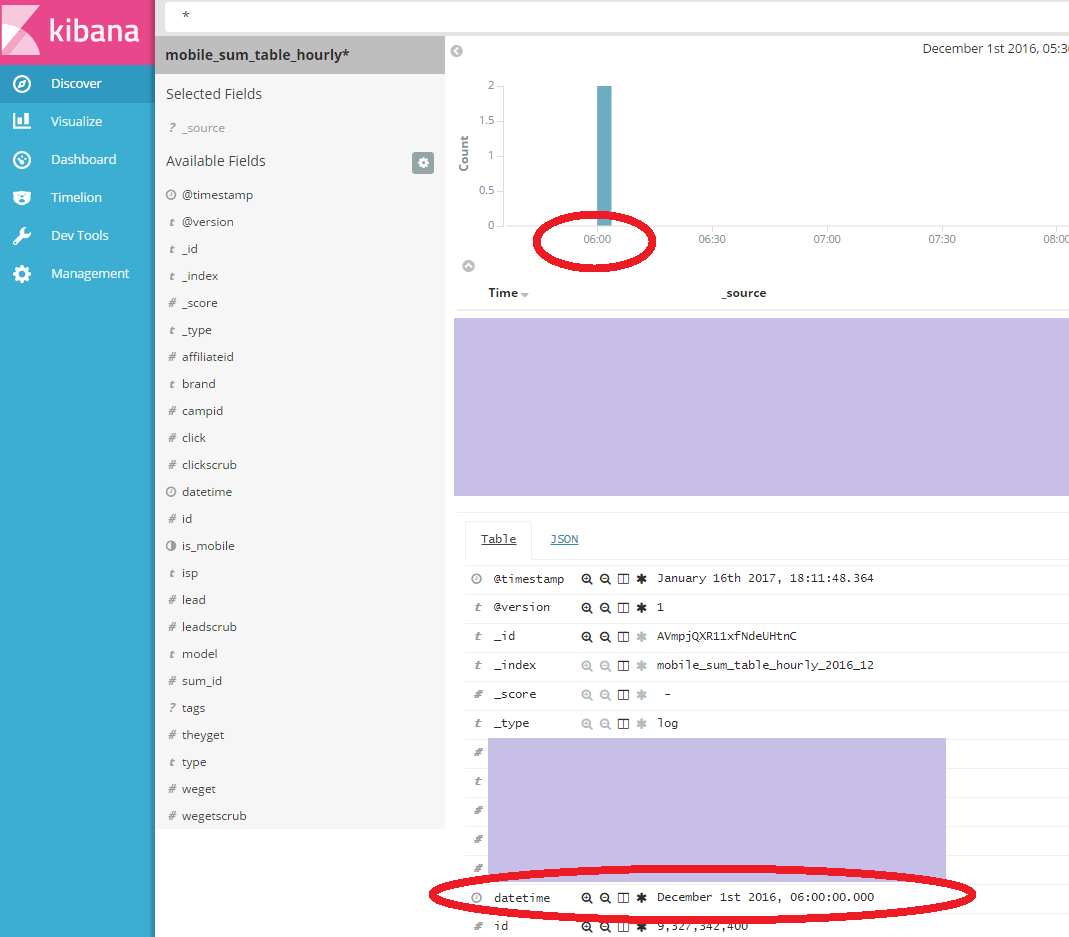Filter for value on @version row
This screenshot has height=937, width=1069.
coord(586,608)
